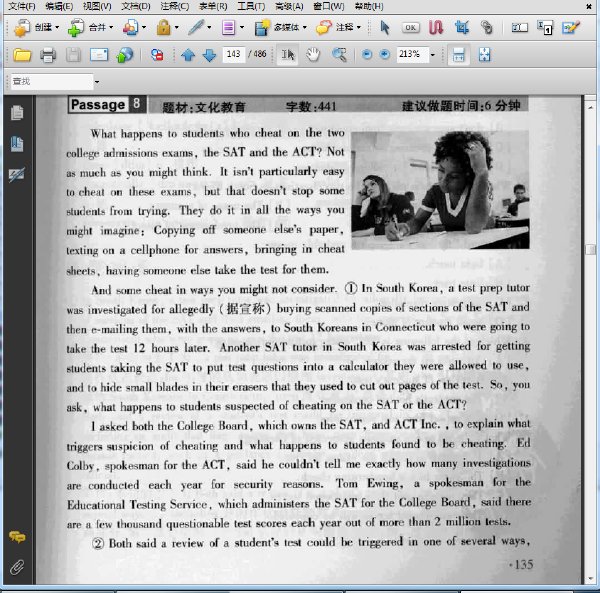Expand the 查找 find options arrow
The image size is (600, 593).
pos(97,82)
